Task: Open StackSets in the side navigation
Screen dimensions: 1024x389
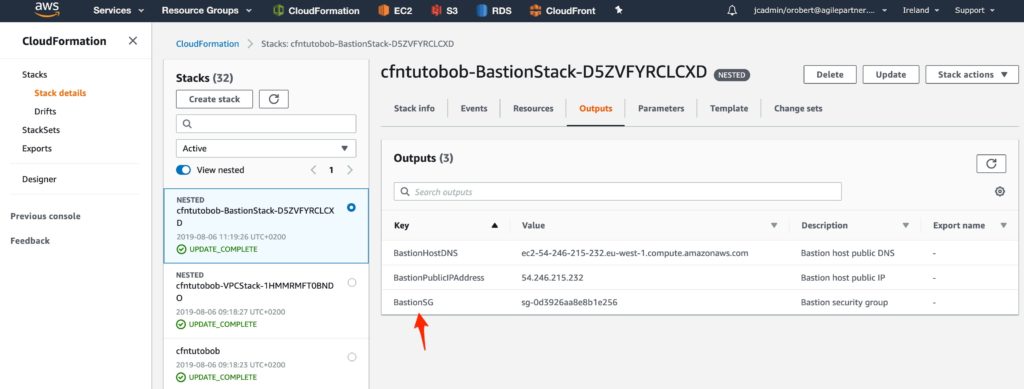Action: tap(40, 130)
